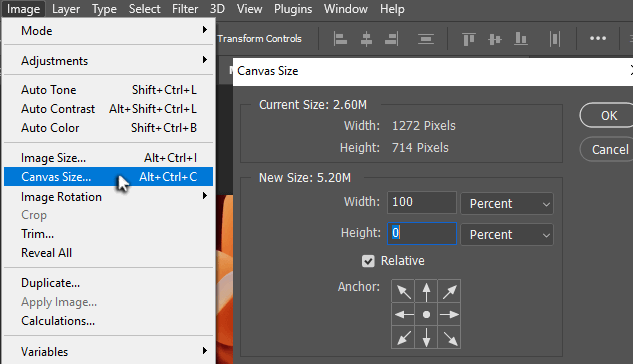Open the 3D menu
The width and height of the screenshot is (633, 364).
click(x=217, y=9)
